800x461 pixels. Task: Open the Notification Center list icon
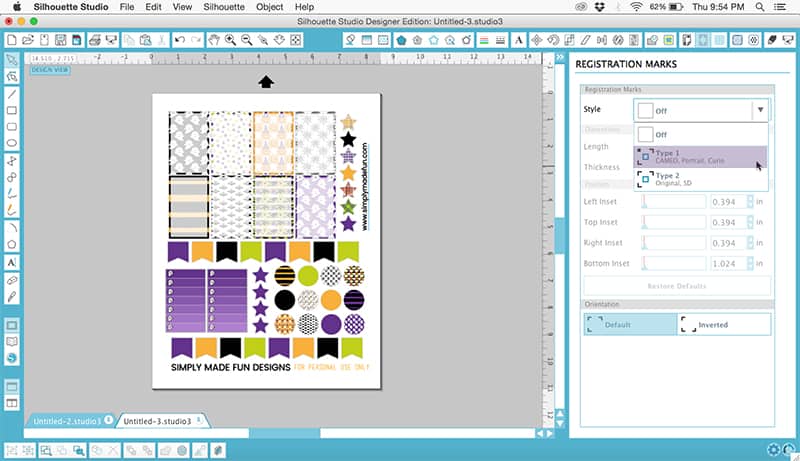pyautogui.click(x=780, y=7)
